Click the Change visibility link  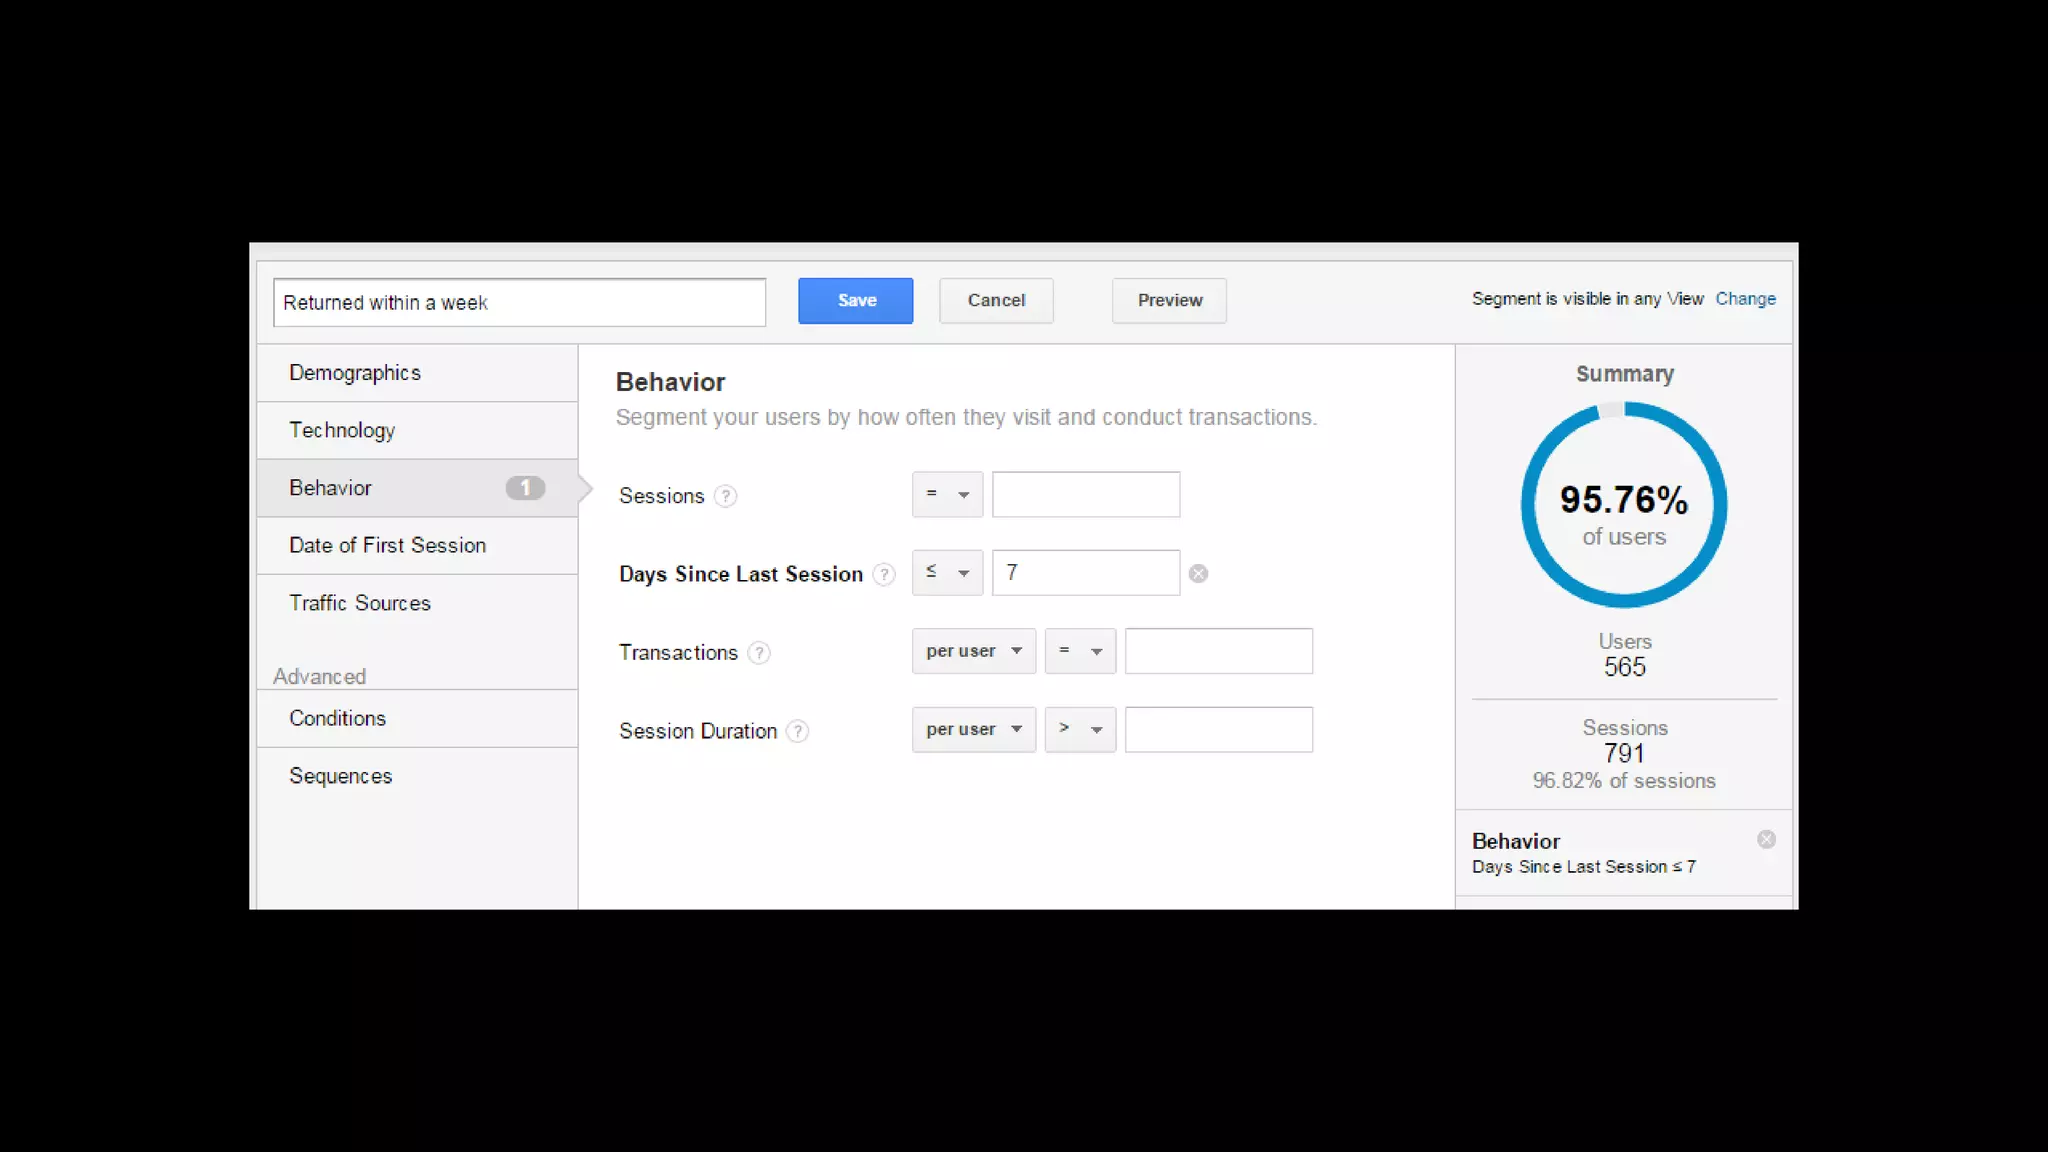[x=1745, y=299]
